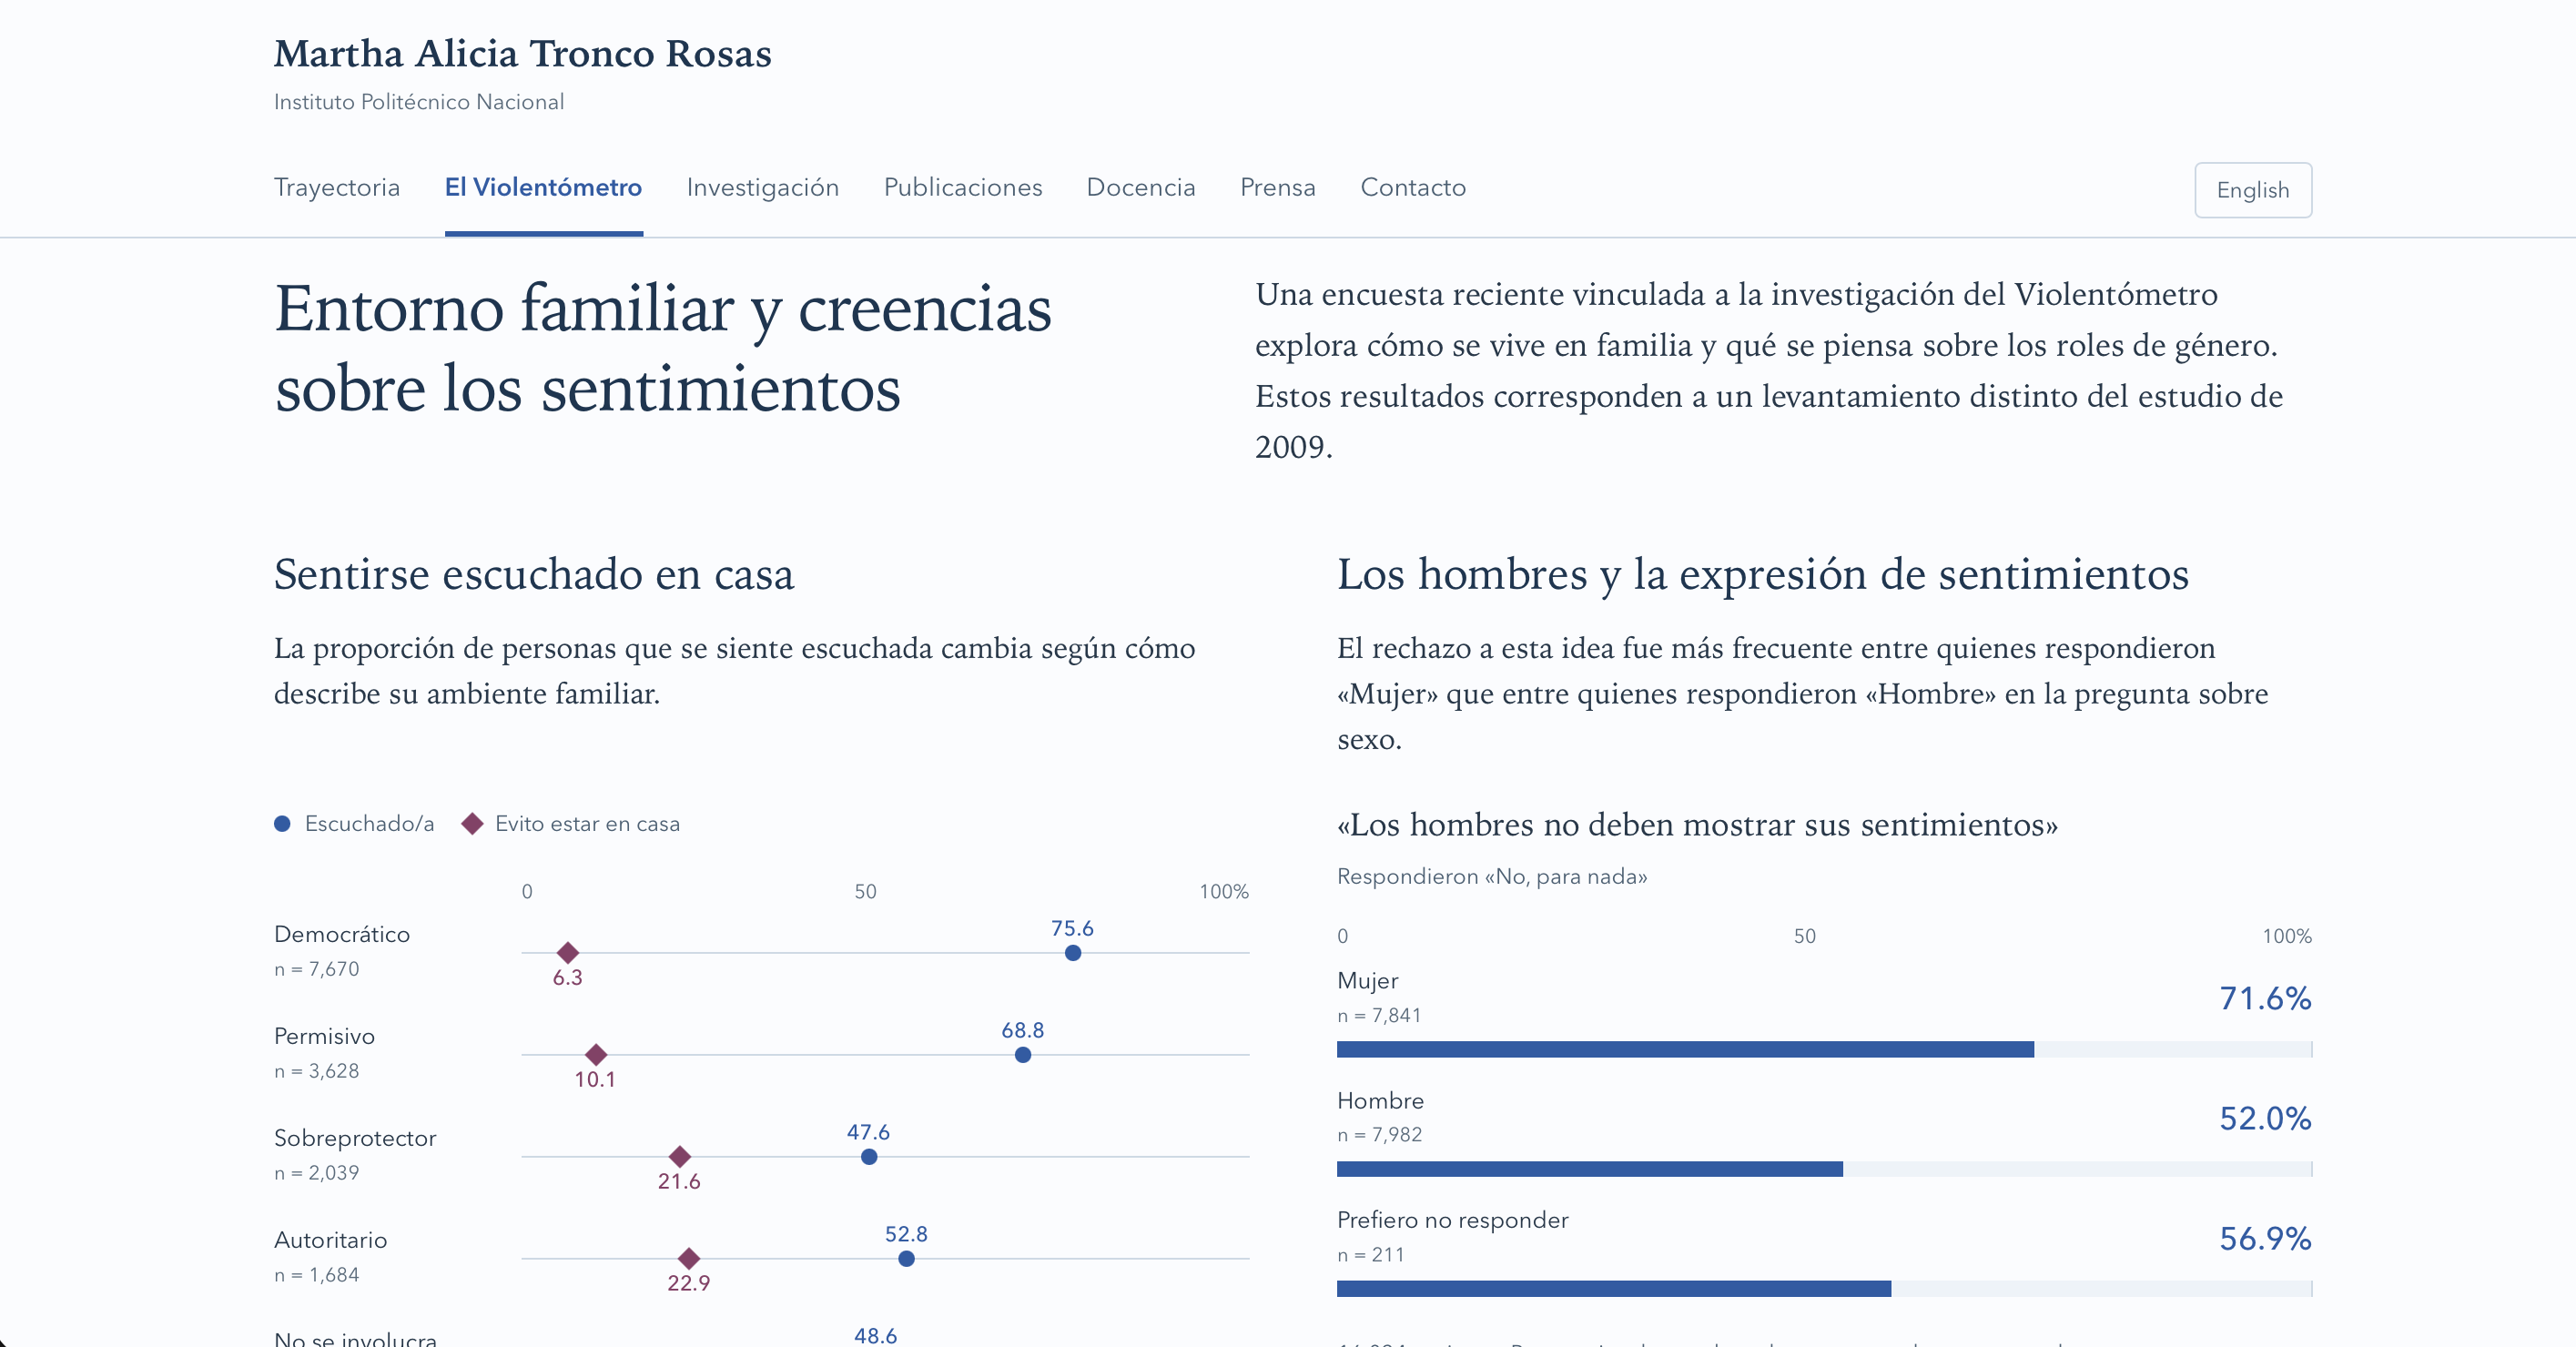
Task: Click the 'n = 7,670' sample size label
Action: [316, 969]
